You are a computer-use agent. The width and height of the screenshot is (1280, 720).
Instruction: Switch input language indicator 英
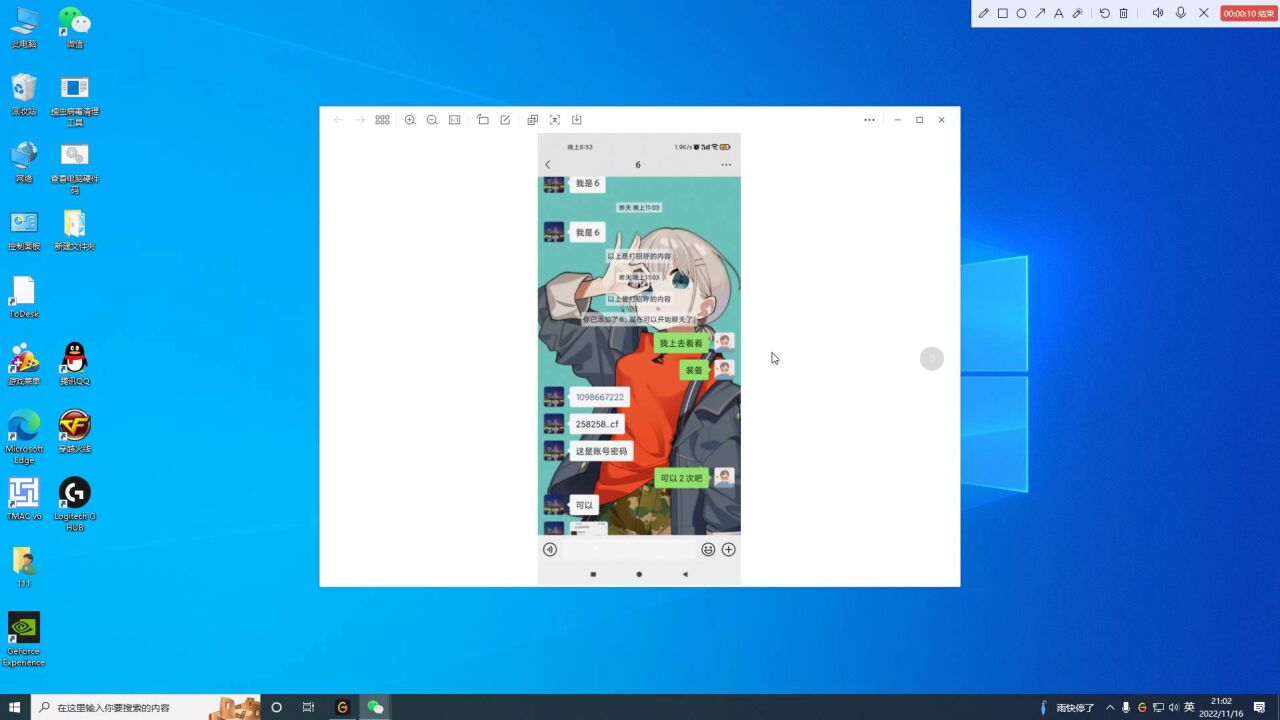[1190, 707]
